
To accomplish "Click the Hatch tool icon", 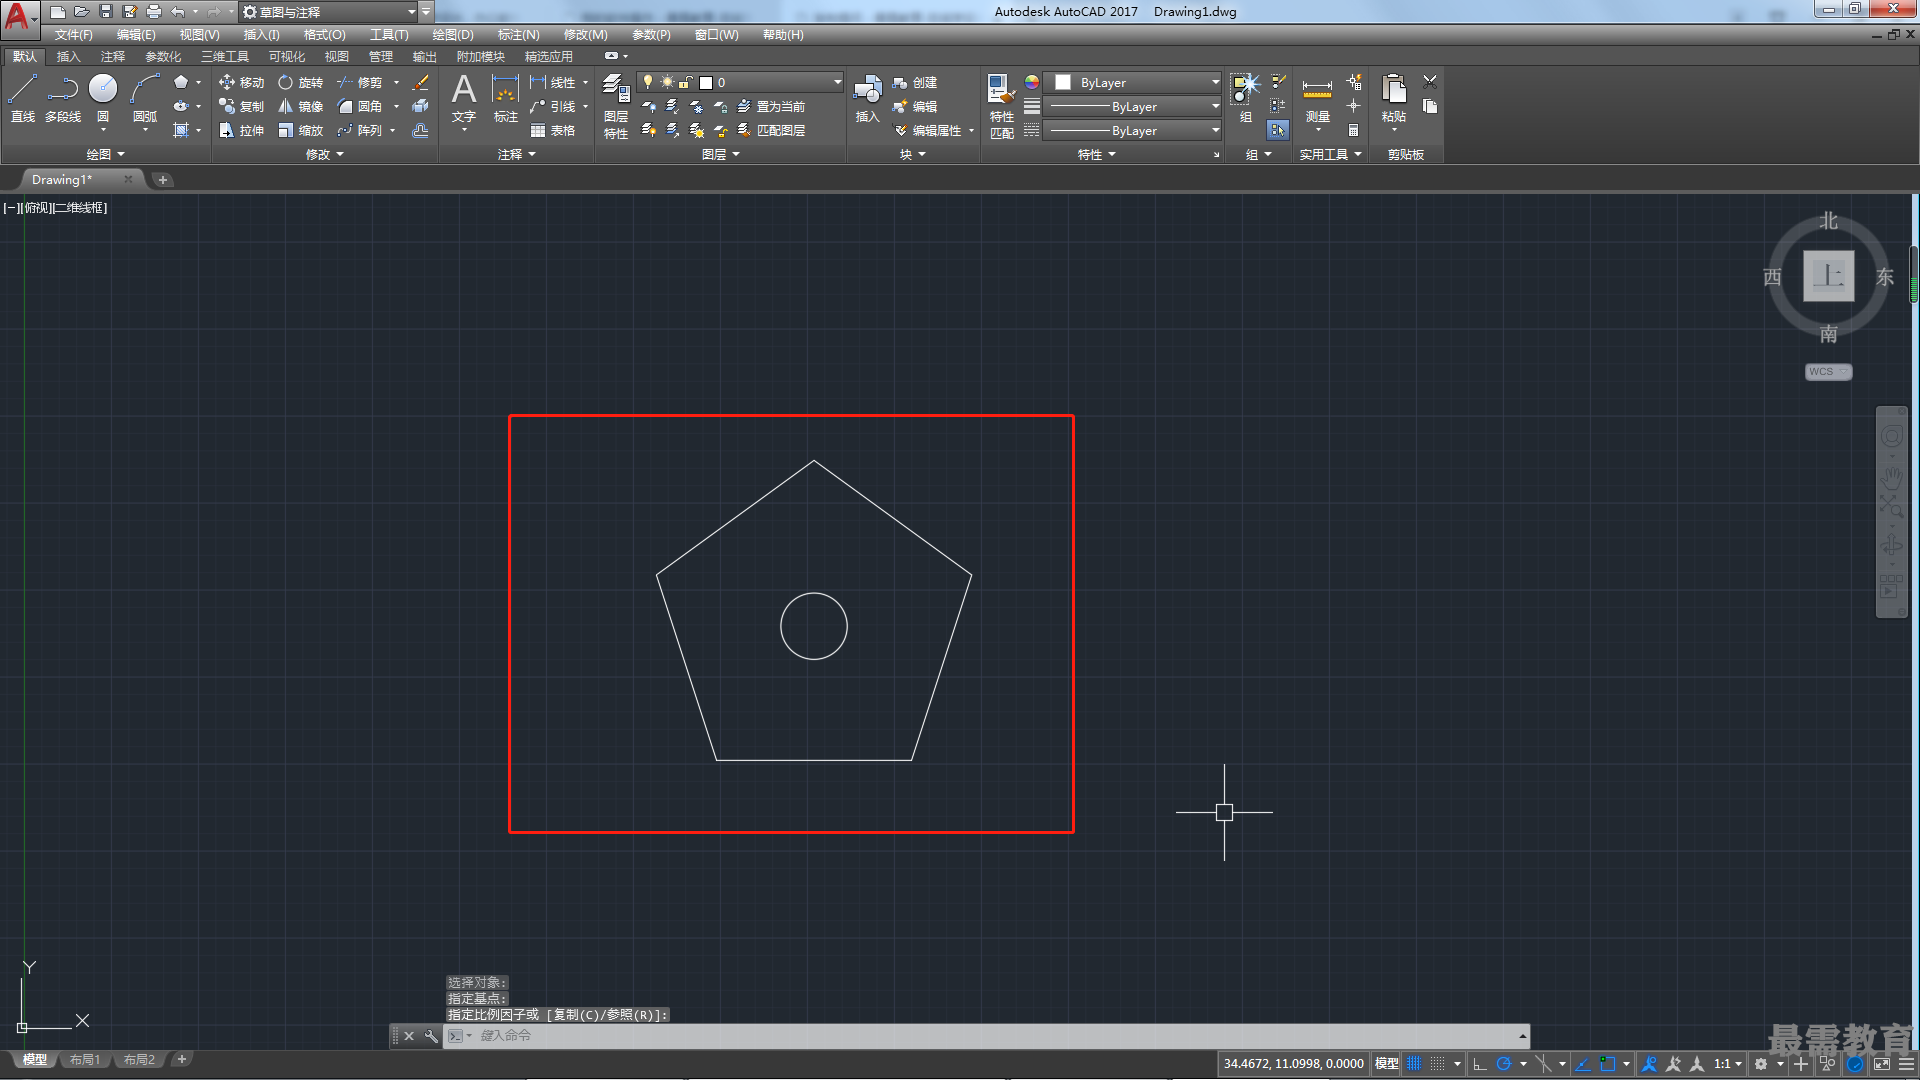I will click(181, 130).
